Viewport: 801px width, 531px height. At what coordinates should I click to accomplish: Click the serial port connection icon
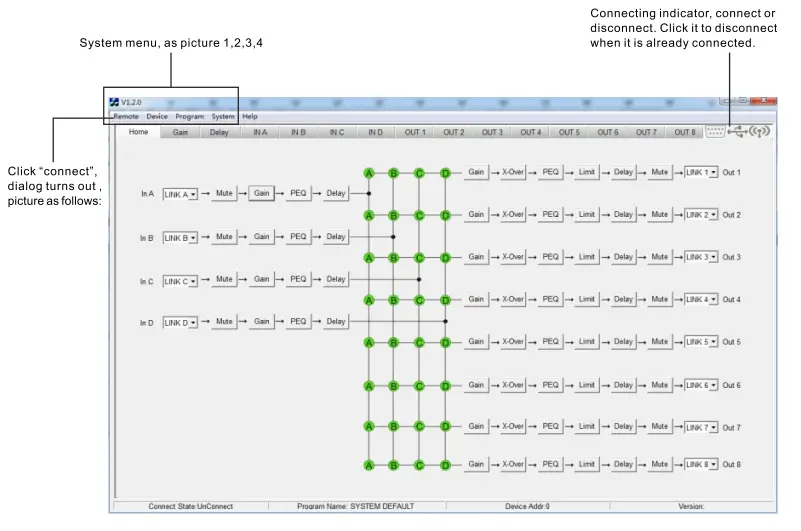(715, 132)
